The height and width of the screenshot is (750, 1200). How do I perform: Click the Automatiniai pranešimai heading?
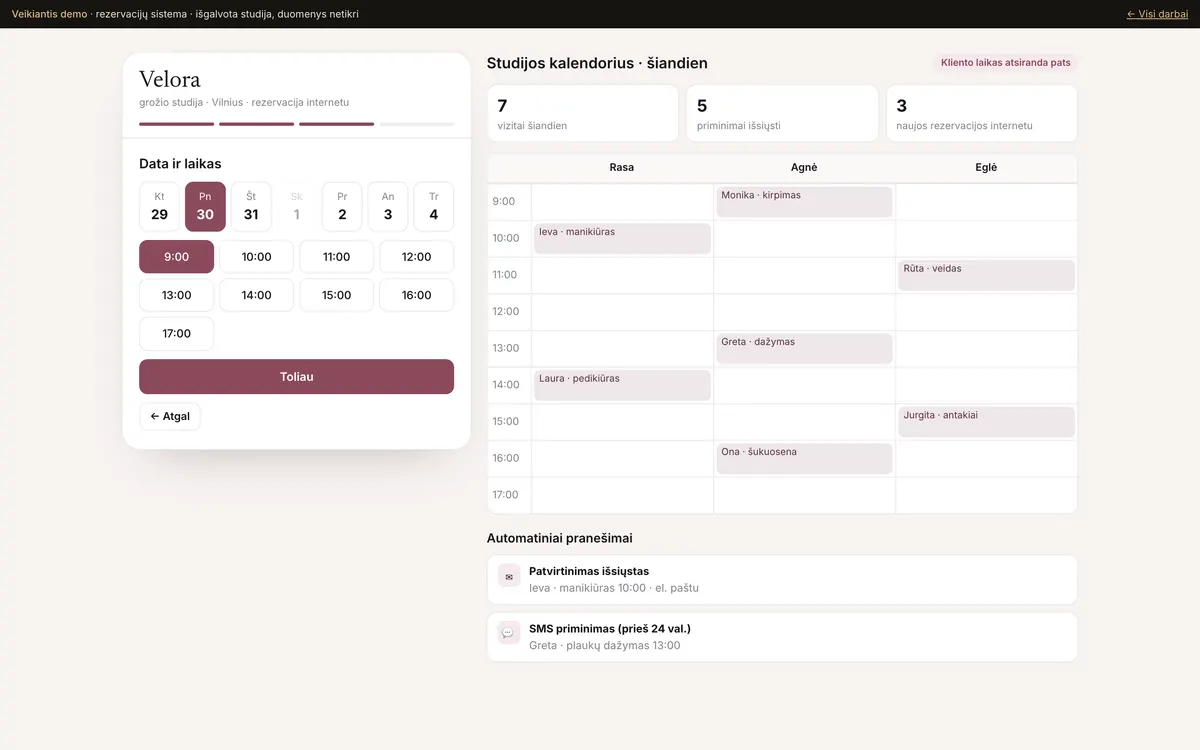[559, 538]
